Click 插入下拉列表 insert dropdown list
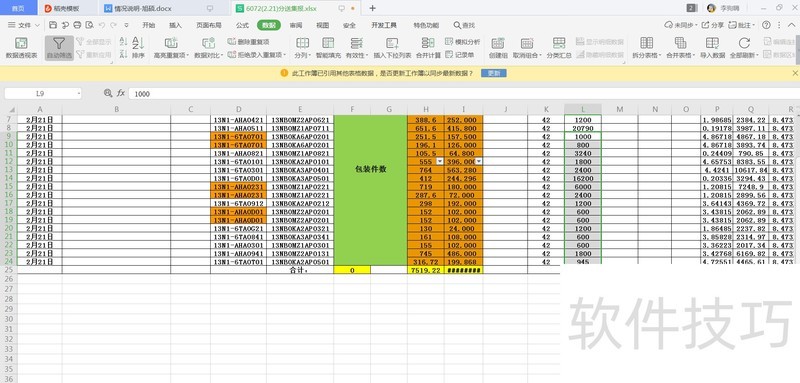The width and height of the screenshot is (800, 383). (x=392, y=48)
